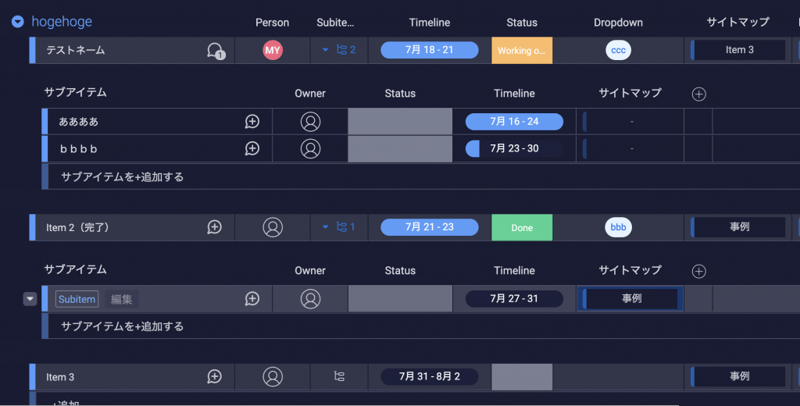Select the ccc dropdown tag

coord(618,50)
